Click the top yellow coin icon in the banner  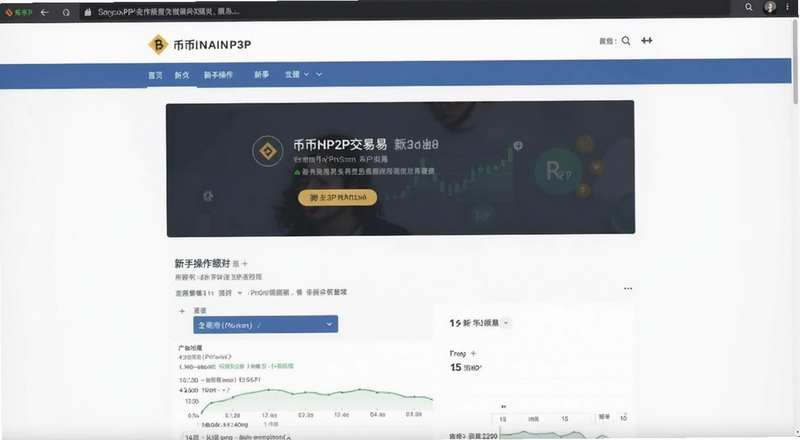[586, 143]
